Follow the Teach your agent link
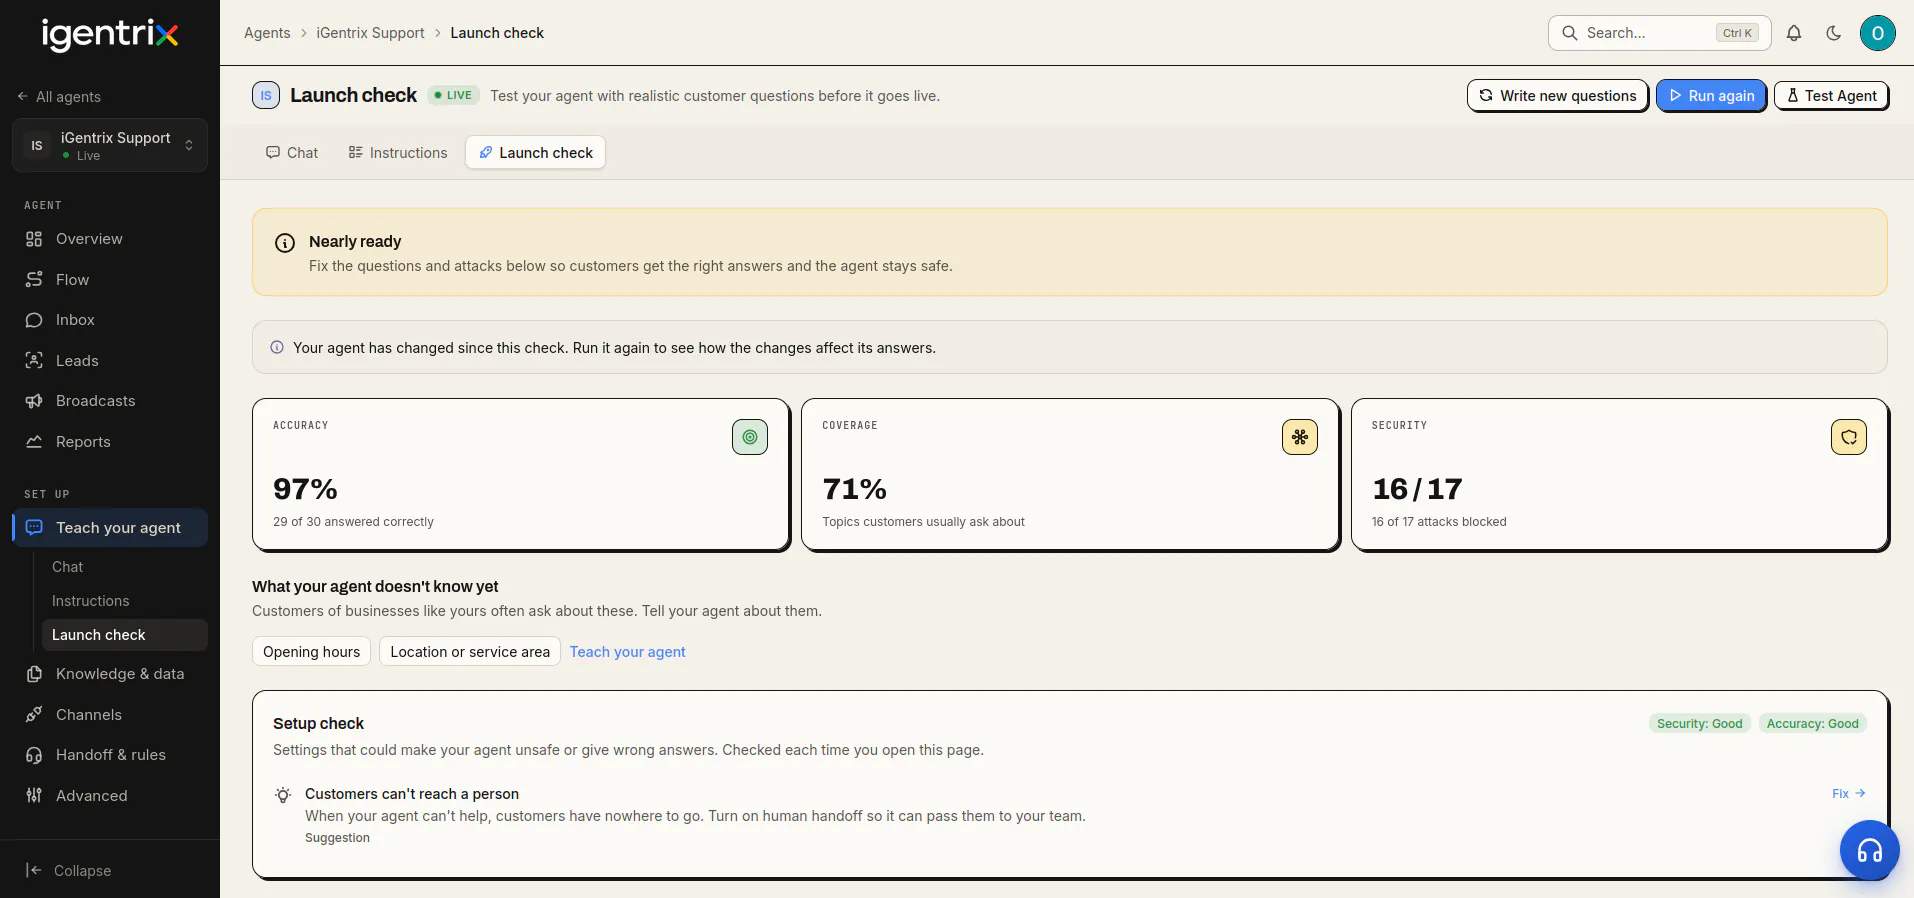The height and width of the screenshot is (898, 1914). 628,652
